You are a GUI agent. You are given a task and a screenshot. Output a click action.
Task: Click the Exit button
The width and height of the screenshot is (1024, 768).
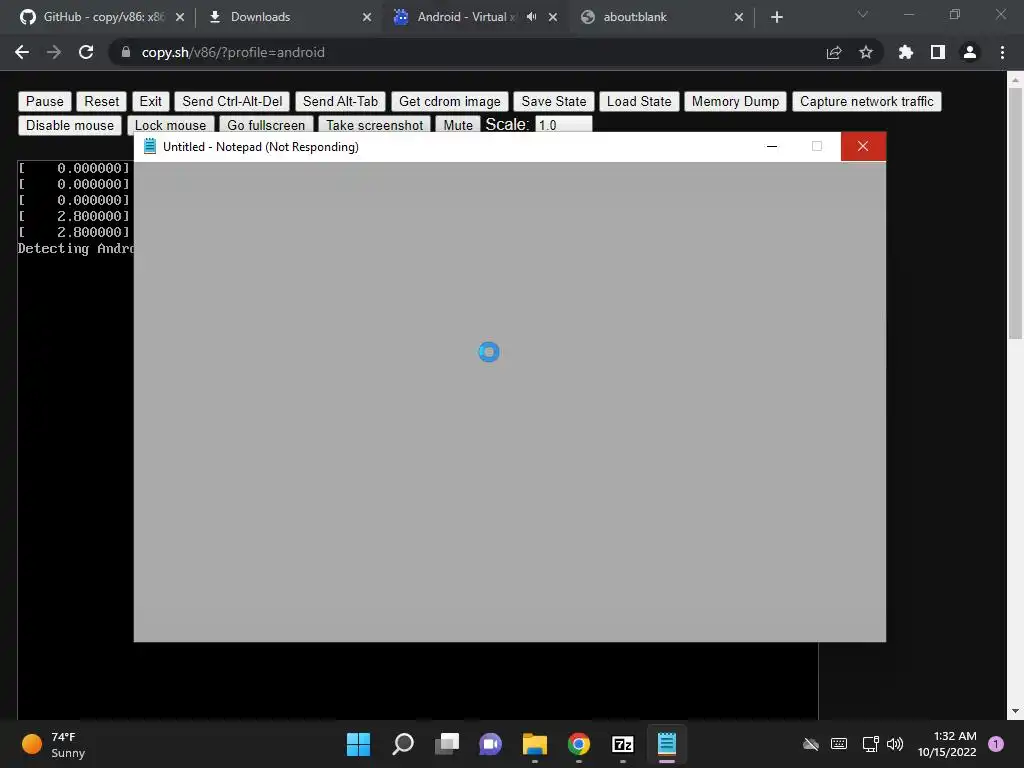(150, 101)
